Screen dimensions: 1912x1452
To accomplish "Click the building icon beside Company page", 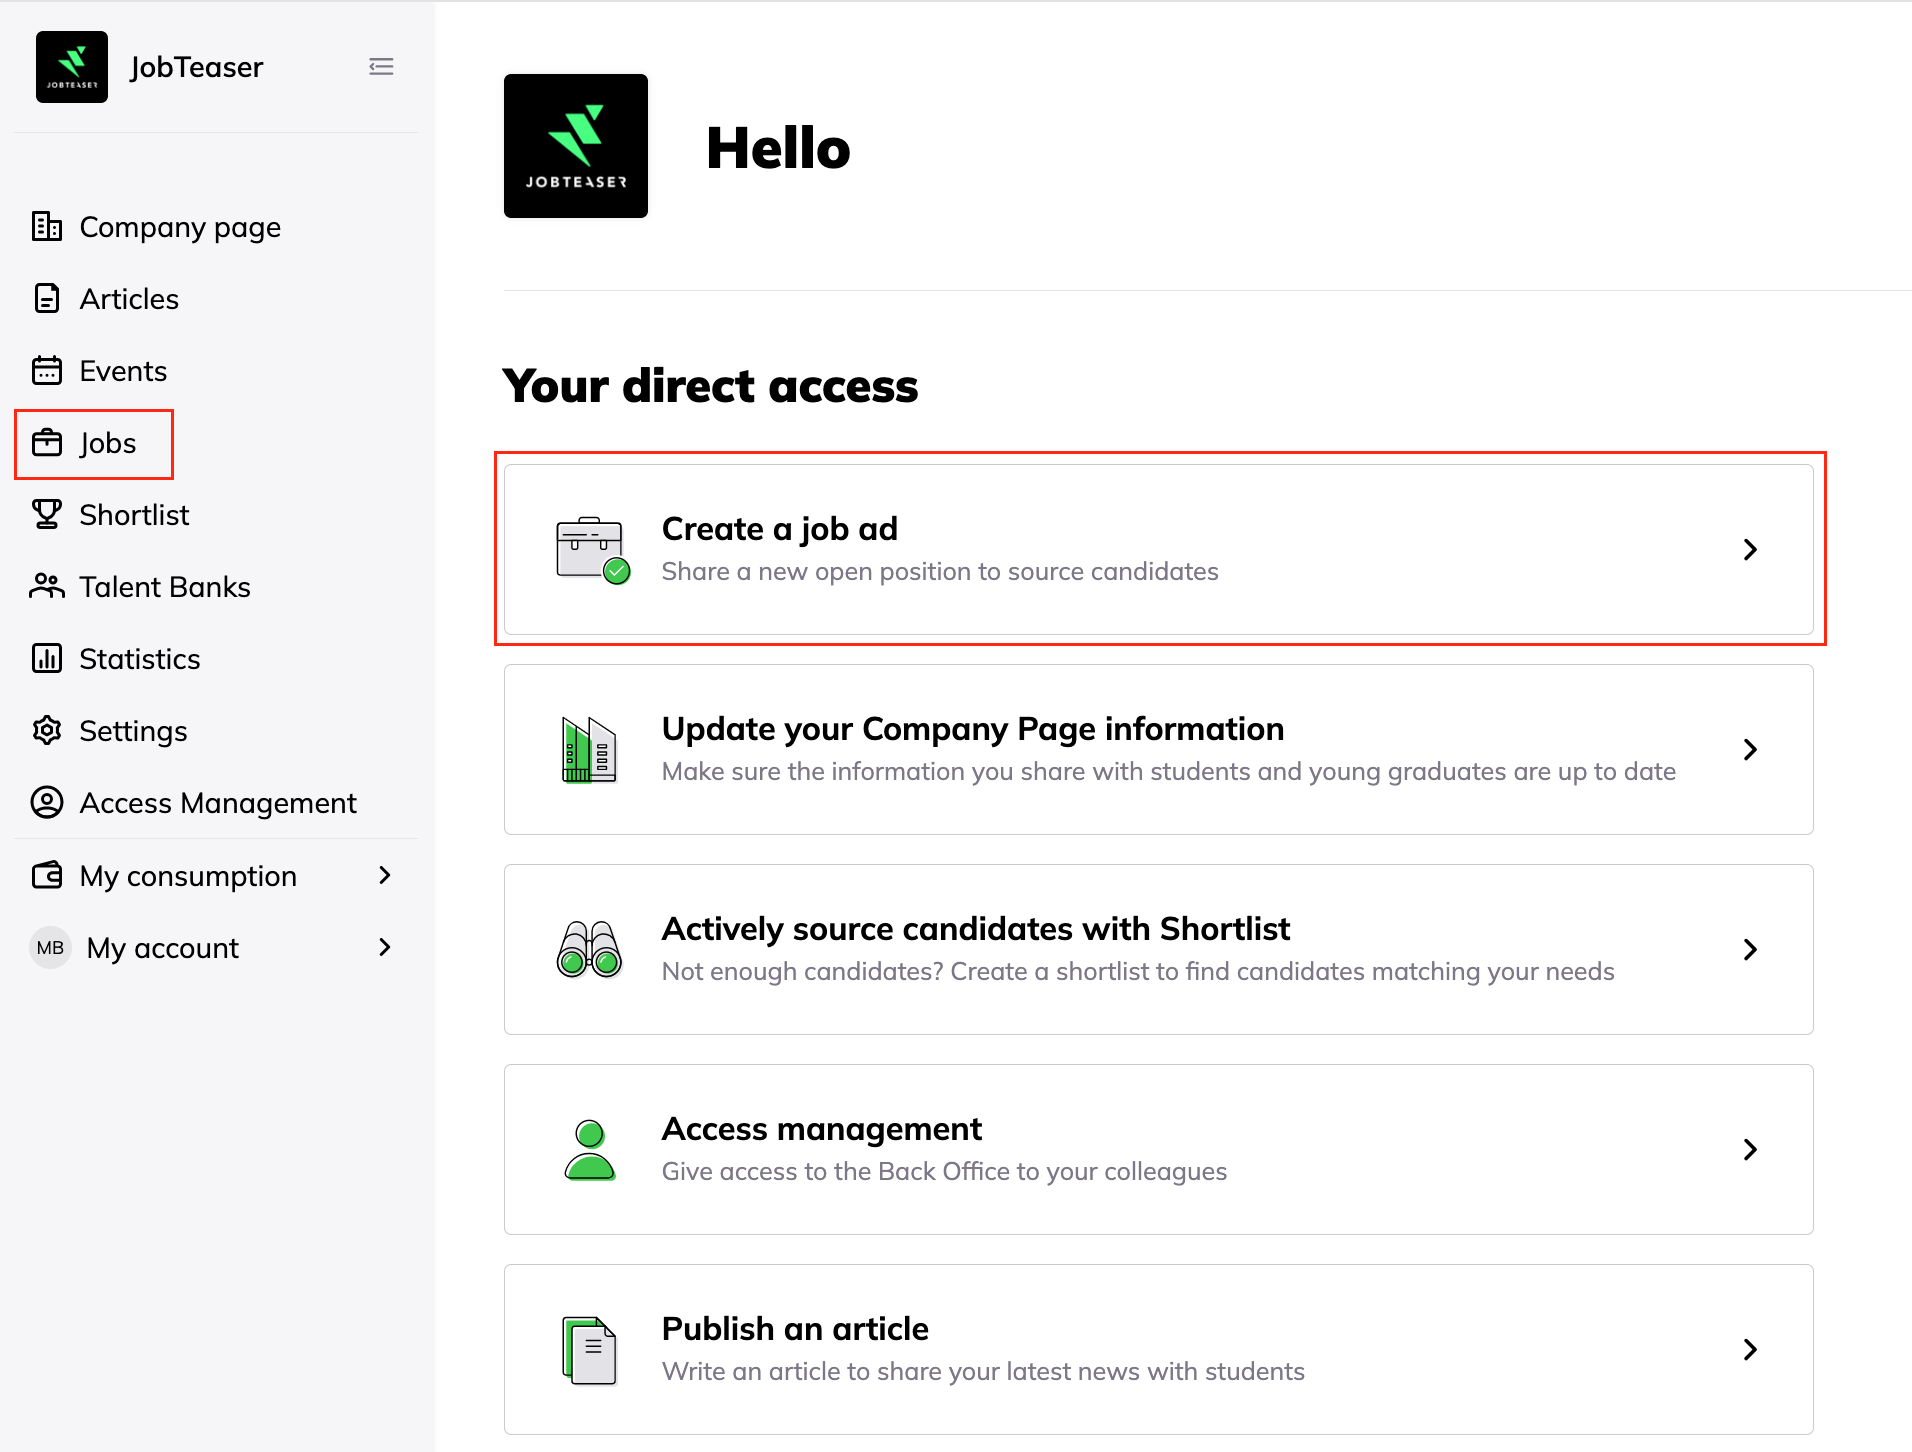I will 47,227.
